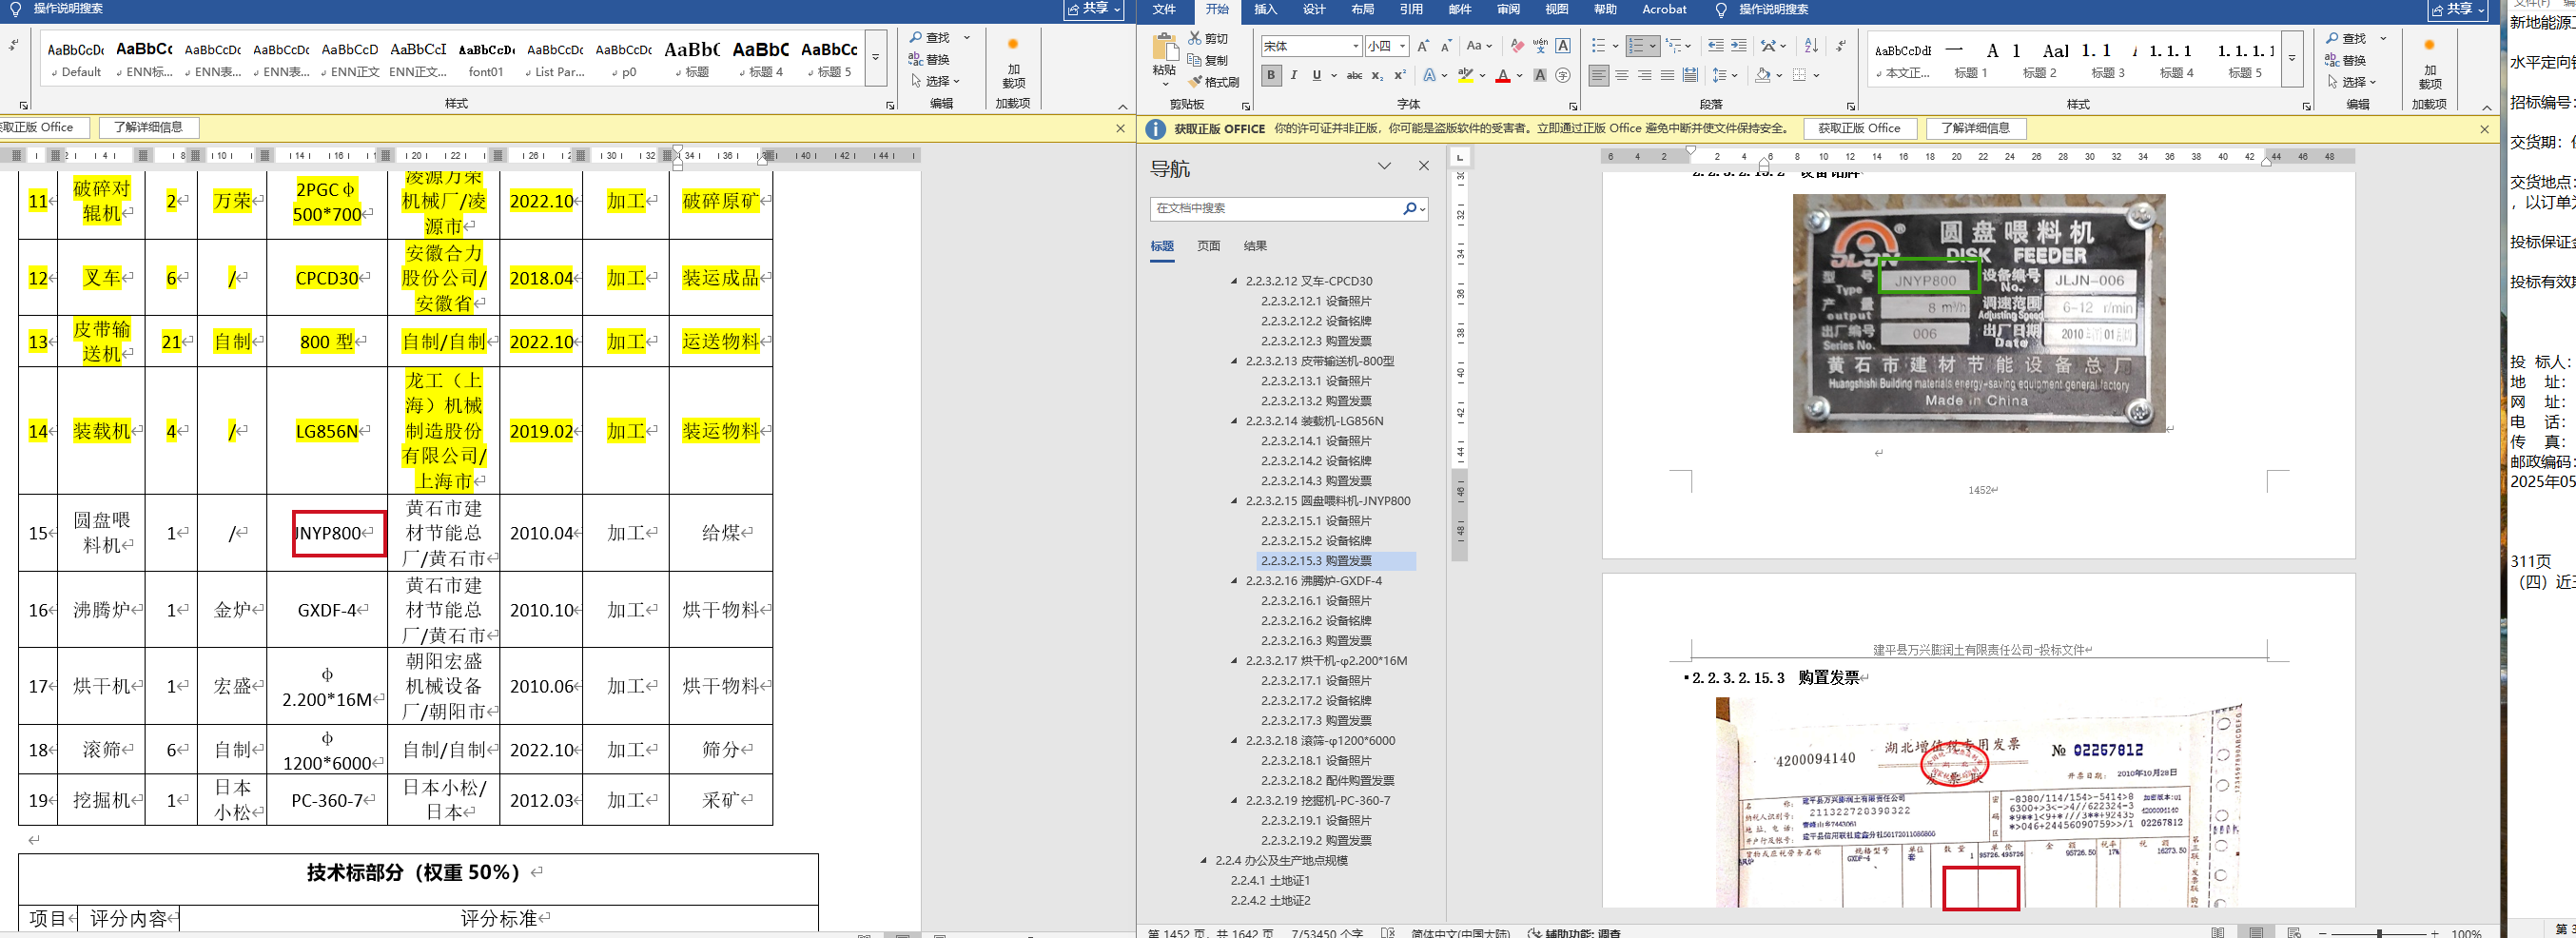The image size is (2576, 938).
Task: Close the navigation pane
Action: [x=1424, y=166]
